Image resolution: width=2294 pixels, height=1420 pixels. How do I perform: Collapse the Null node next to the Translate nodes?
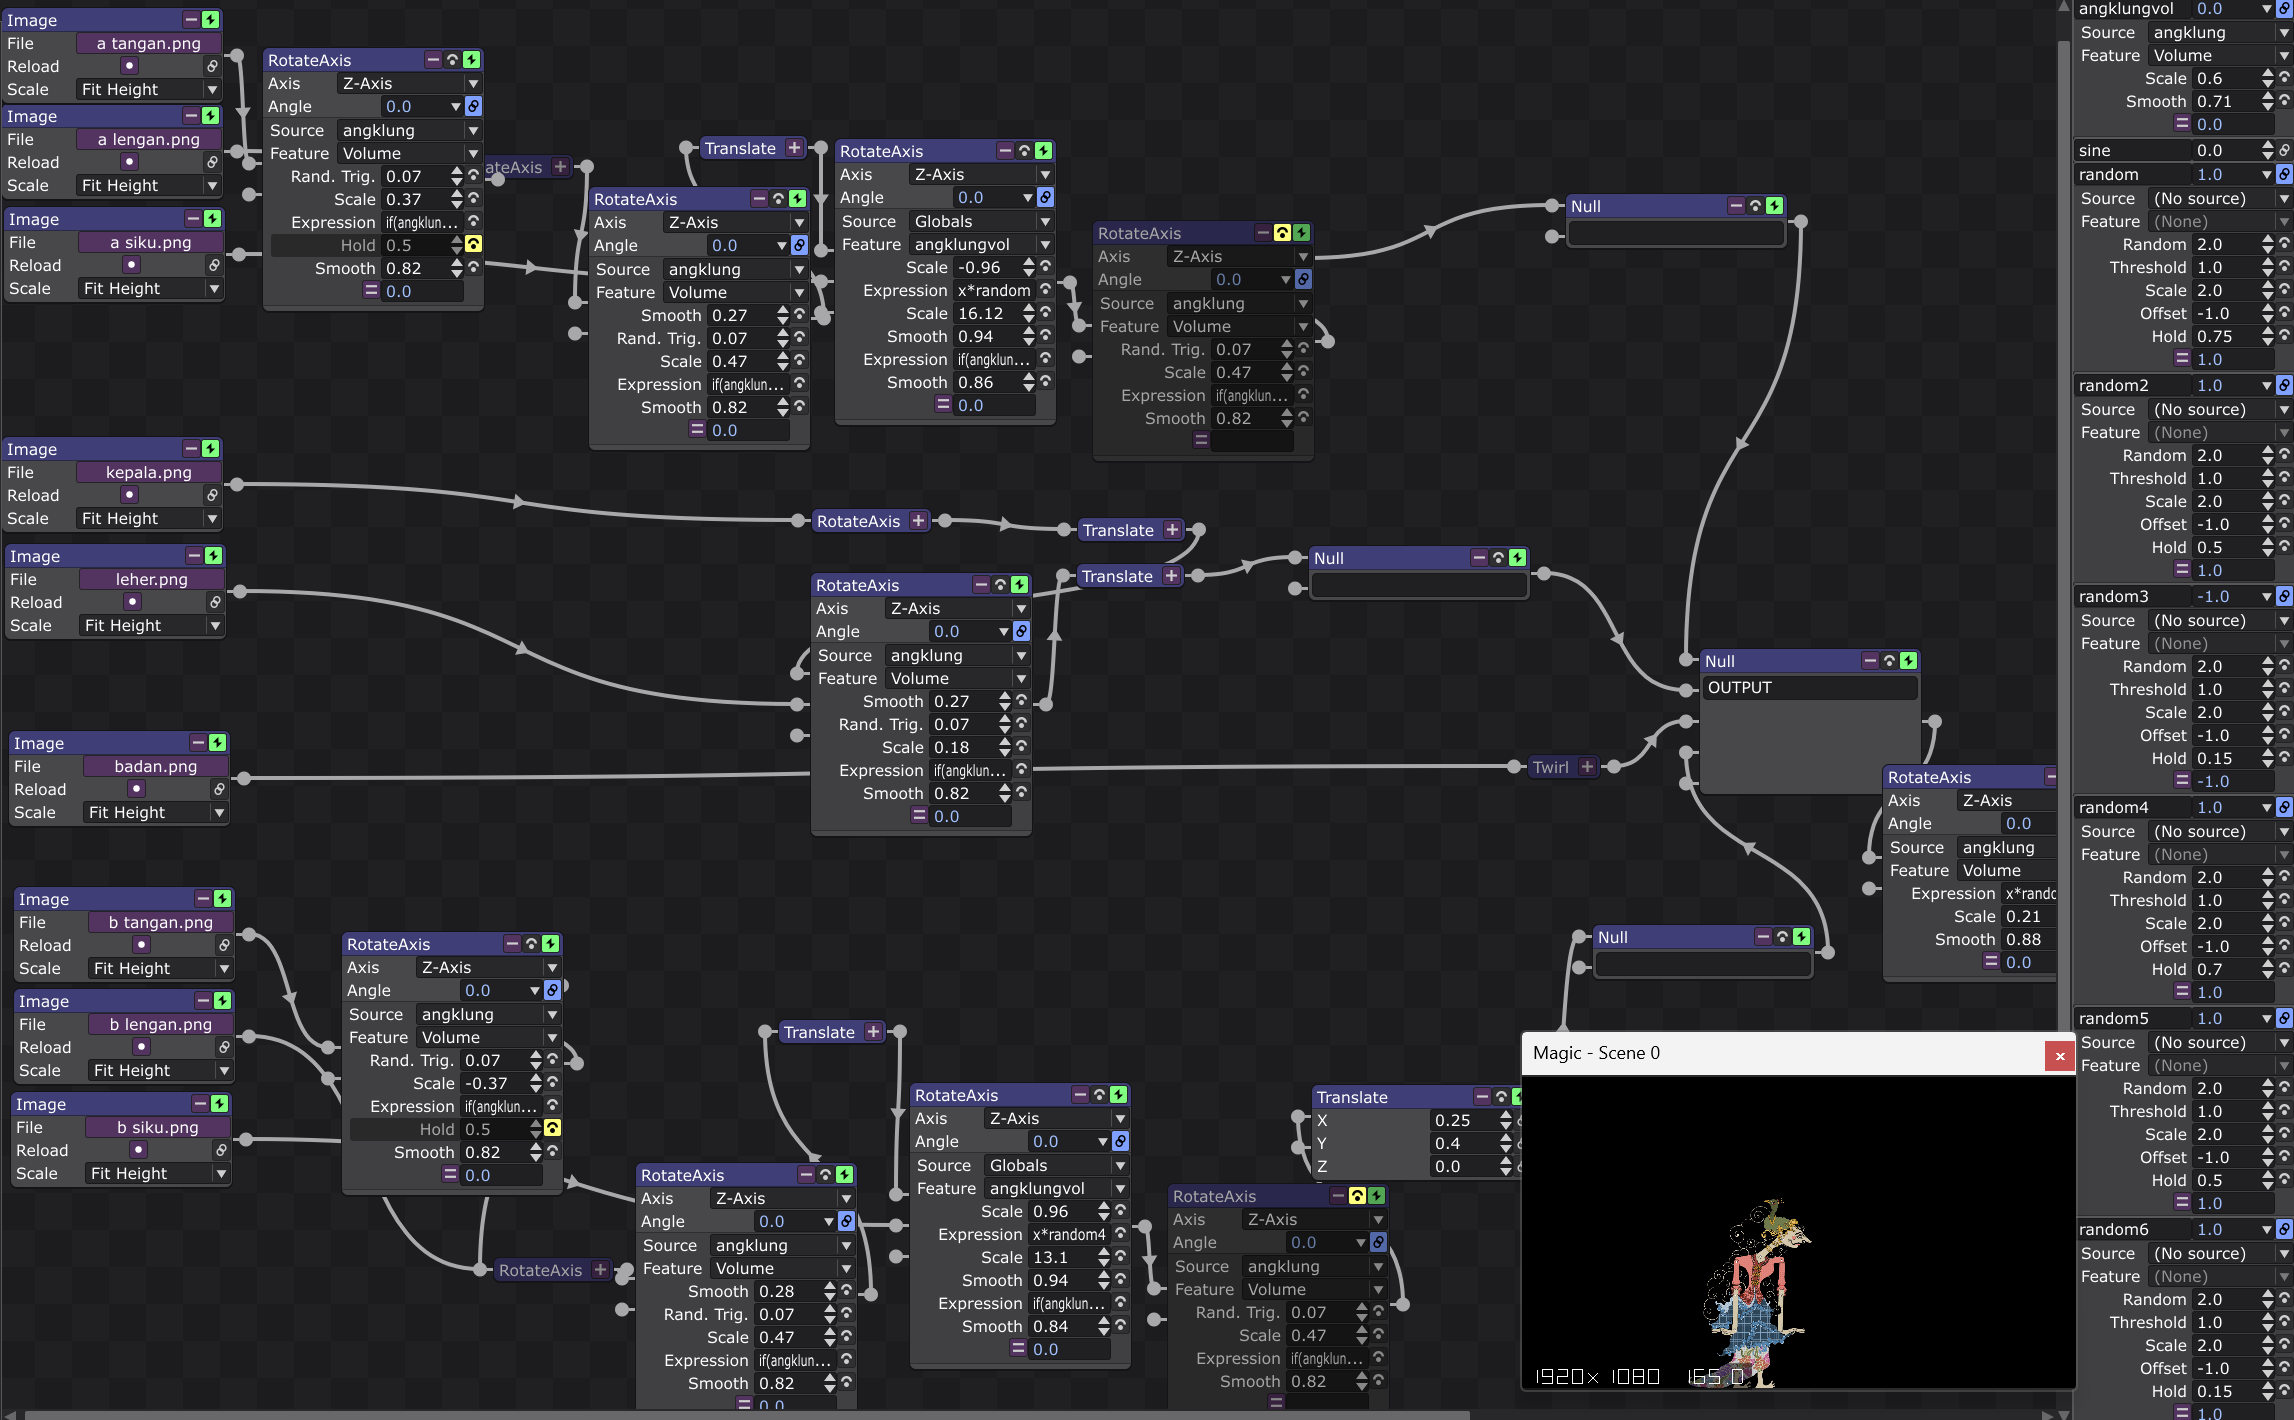pos(1479,558)
